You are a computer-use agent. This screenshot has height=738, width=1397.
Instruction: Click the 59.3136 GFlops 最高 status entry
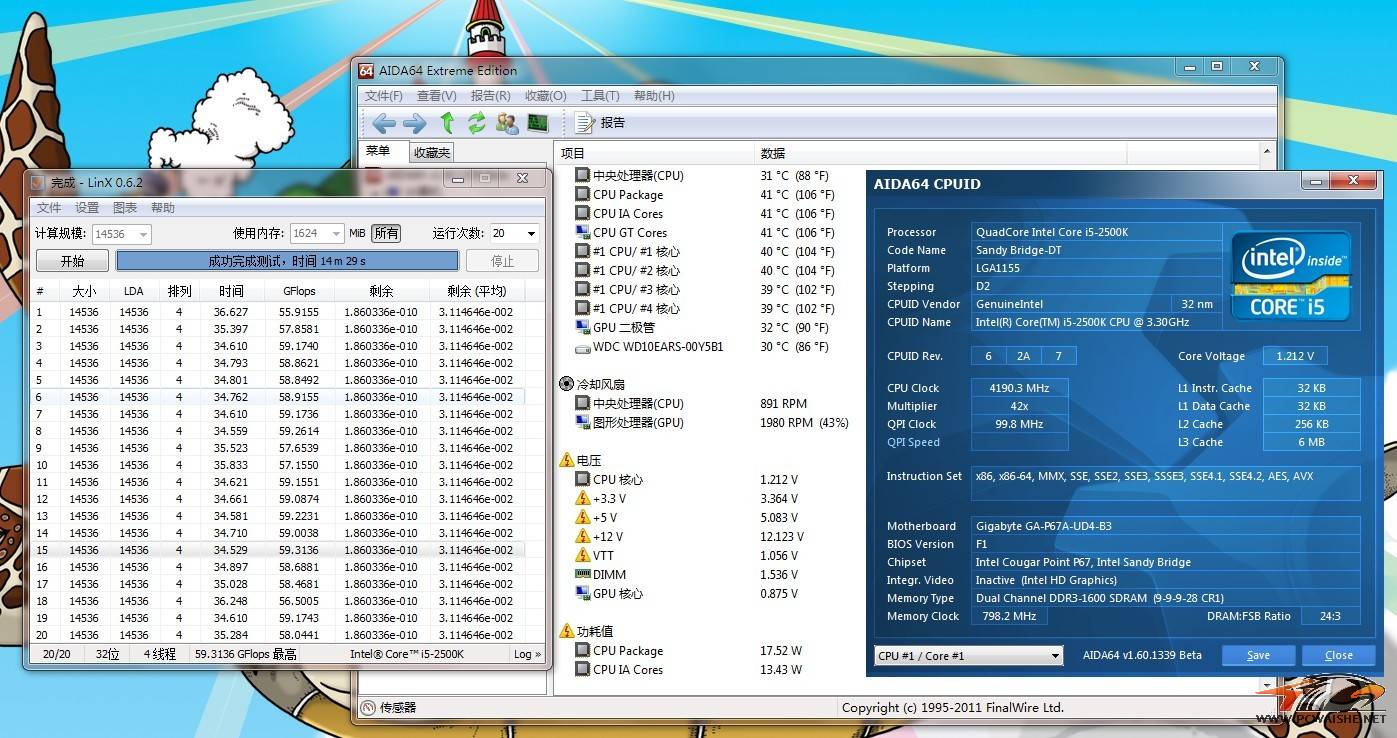point(245,654)
